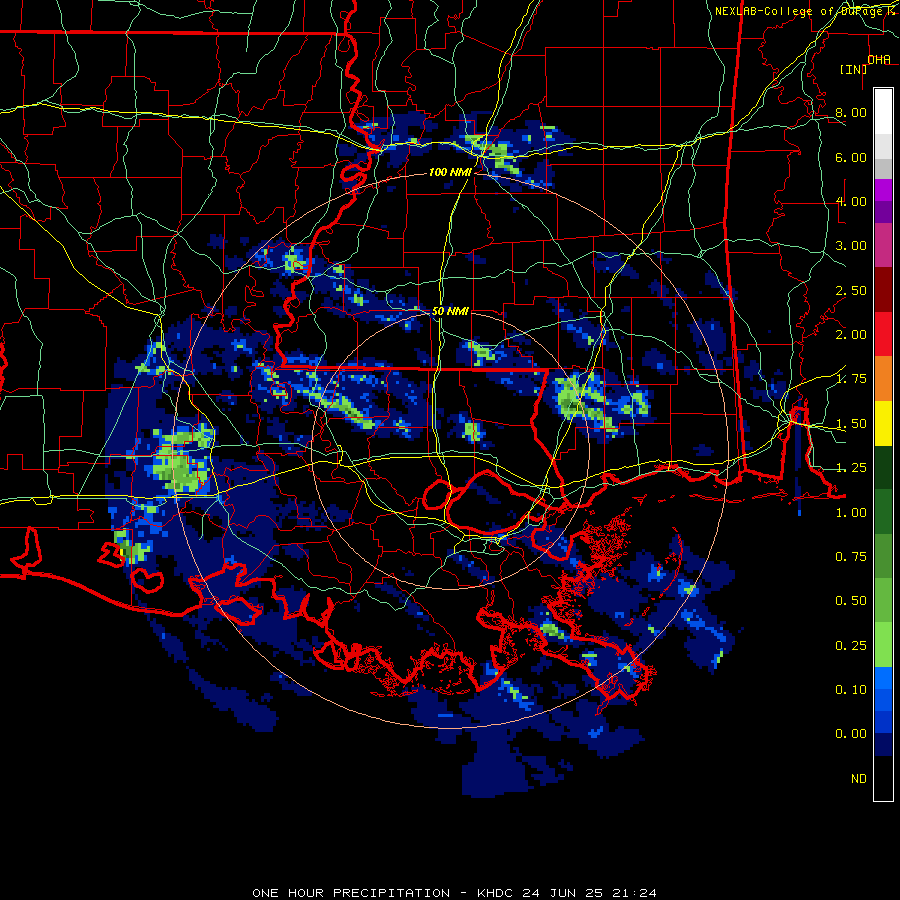Click the 0.50 legend value
Viewport: 900px width, 900px height.
pyautogui.click(x=851, y=601)
